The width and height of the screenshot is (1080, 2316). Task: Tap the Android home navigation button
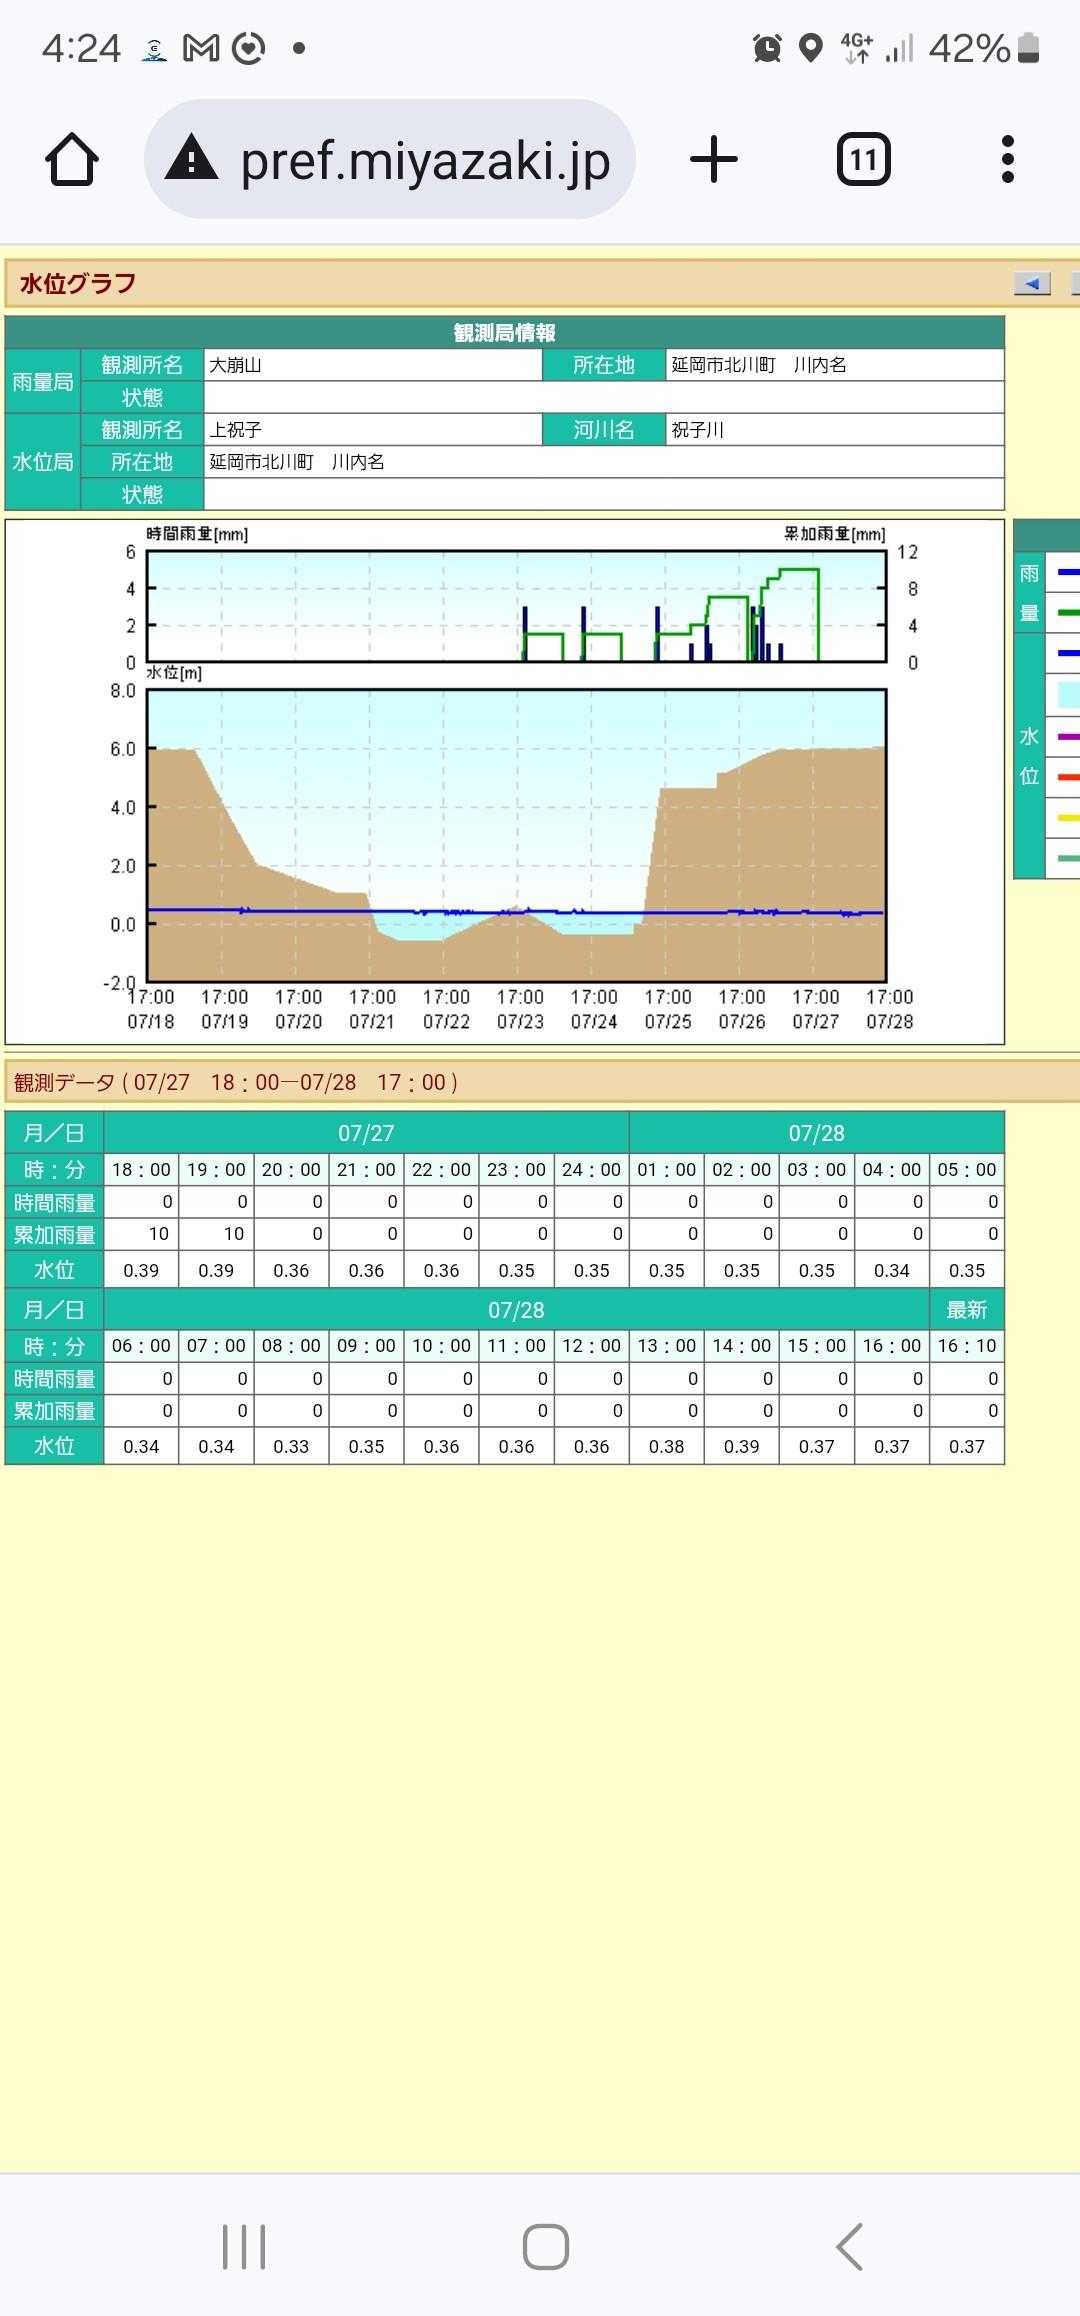click(545, 2247)
